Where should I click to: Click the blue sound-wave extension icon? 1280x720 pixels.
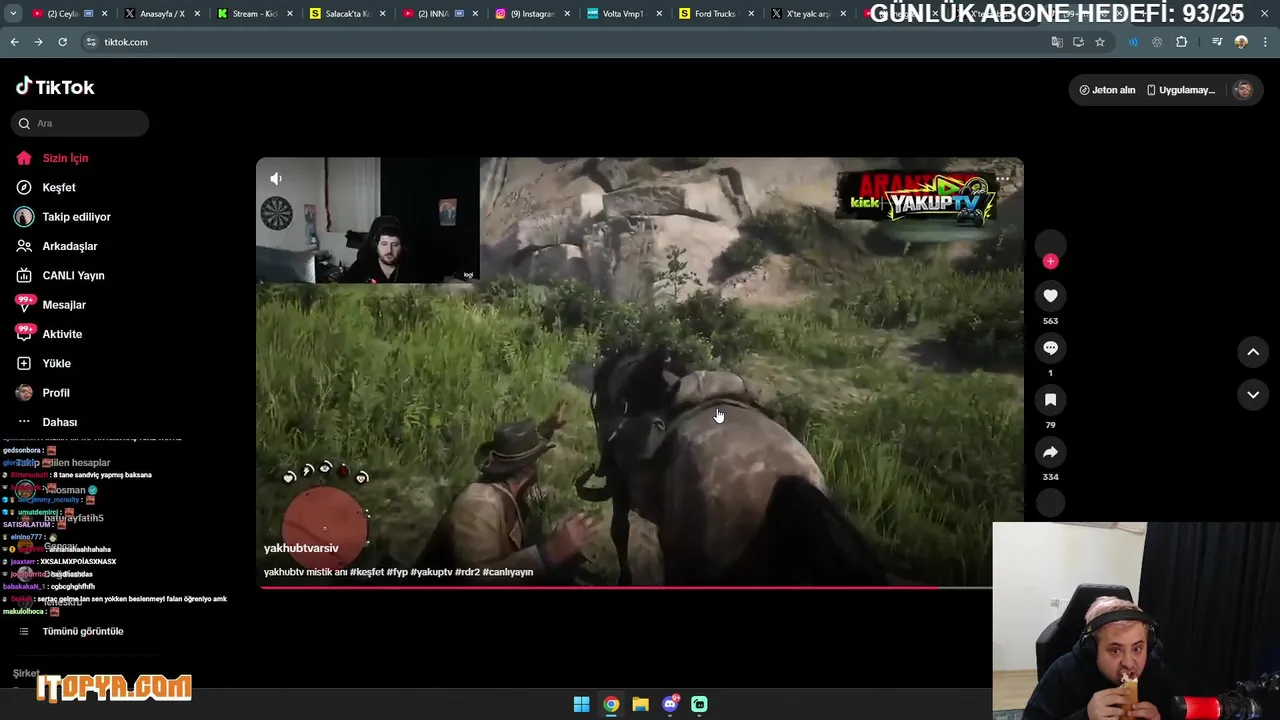1133,42
